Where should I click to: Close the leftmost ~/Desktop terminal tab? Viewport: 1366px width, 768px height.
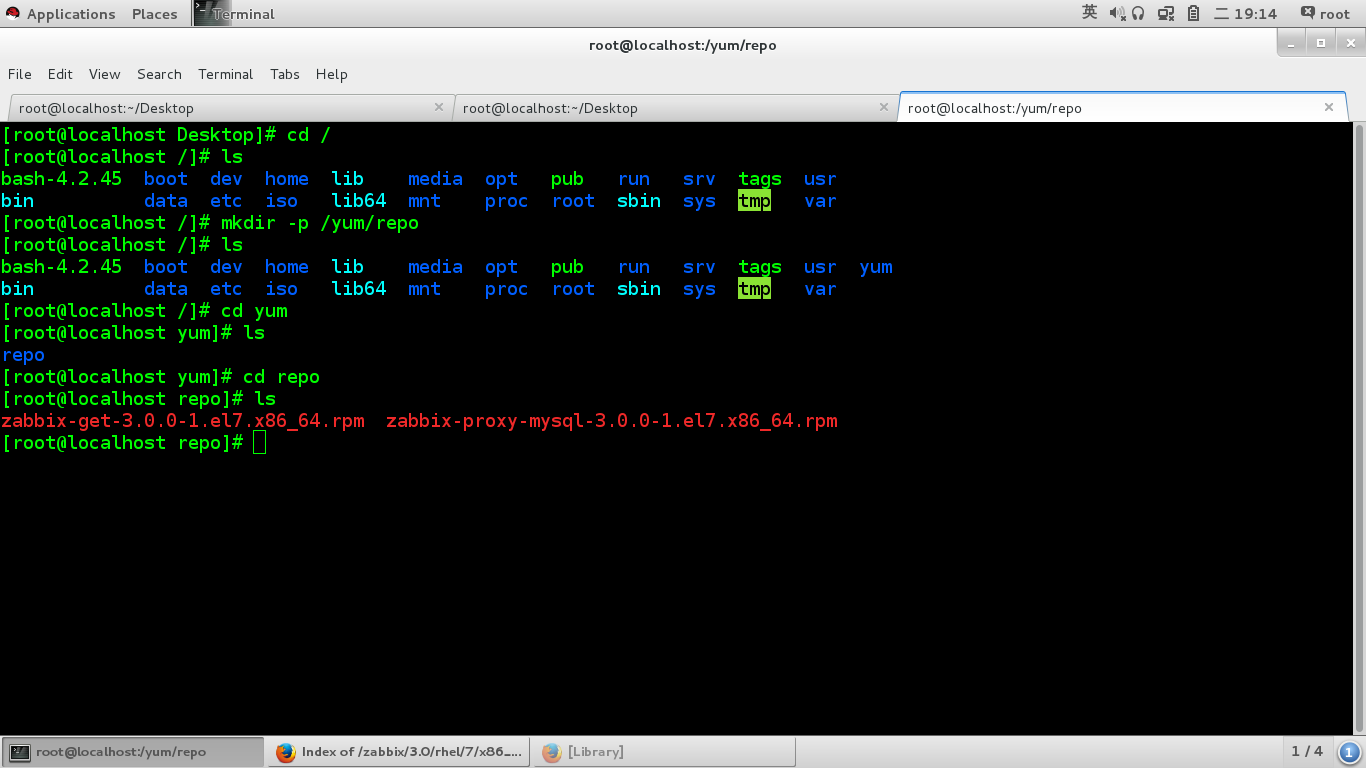click(439, 107)
